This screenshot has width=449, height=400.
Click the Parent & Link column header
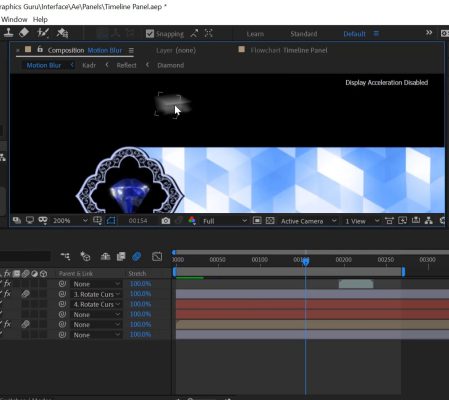(76, 274)
